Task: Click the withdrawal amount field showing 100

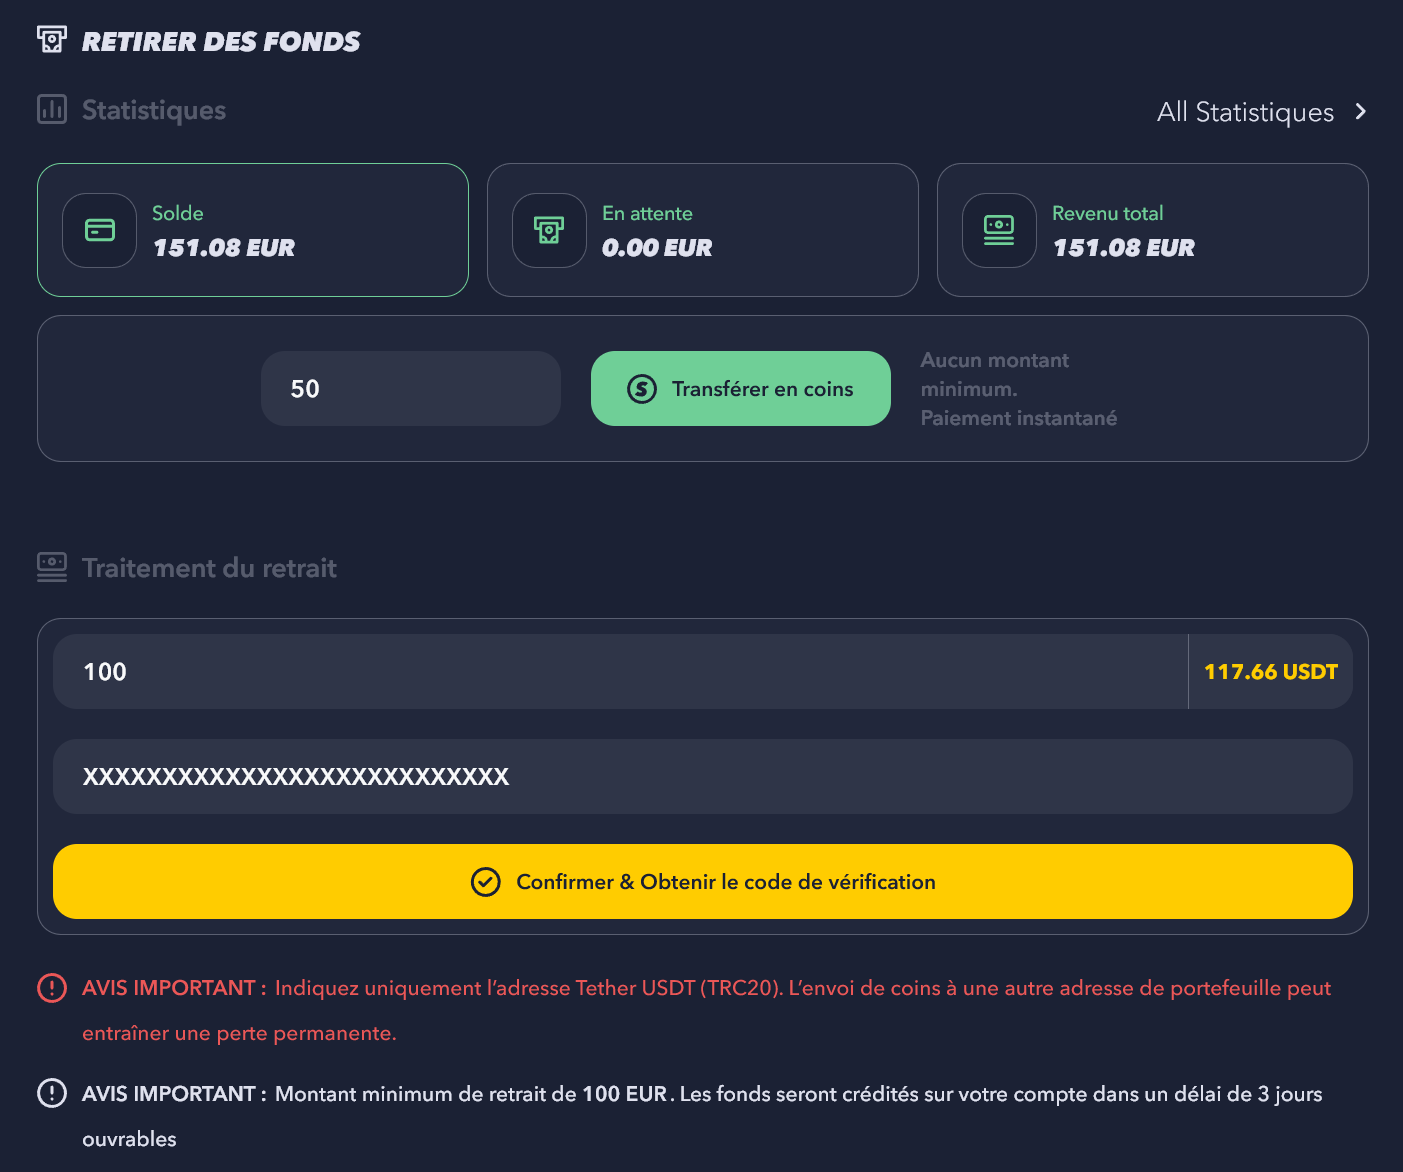Action: [x=620, y=672]
